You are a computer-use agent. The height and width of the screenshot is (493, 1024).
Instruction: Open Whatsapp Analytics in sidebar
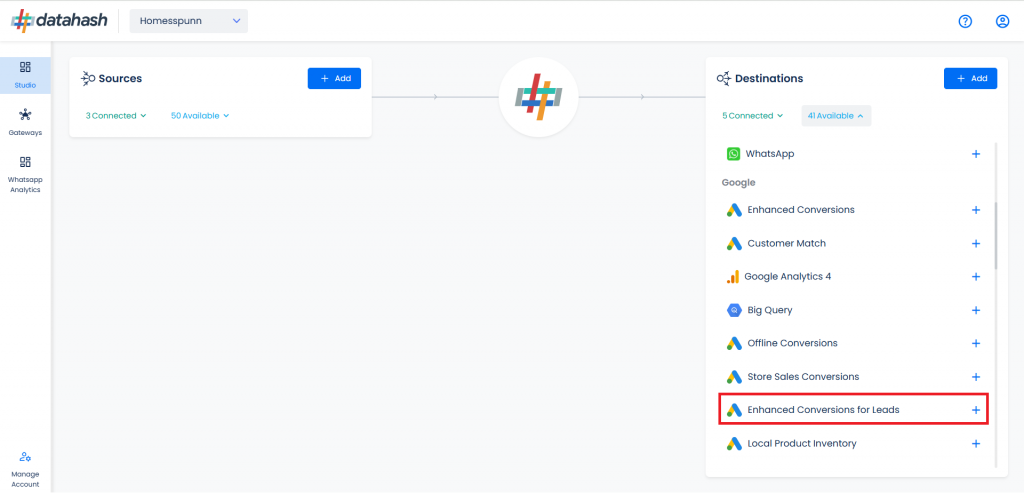[25, 174]
